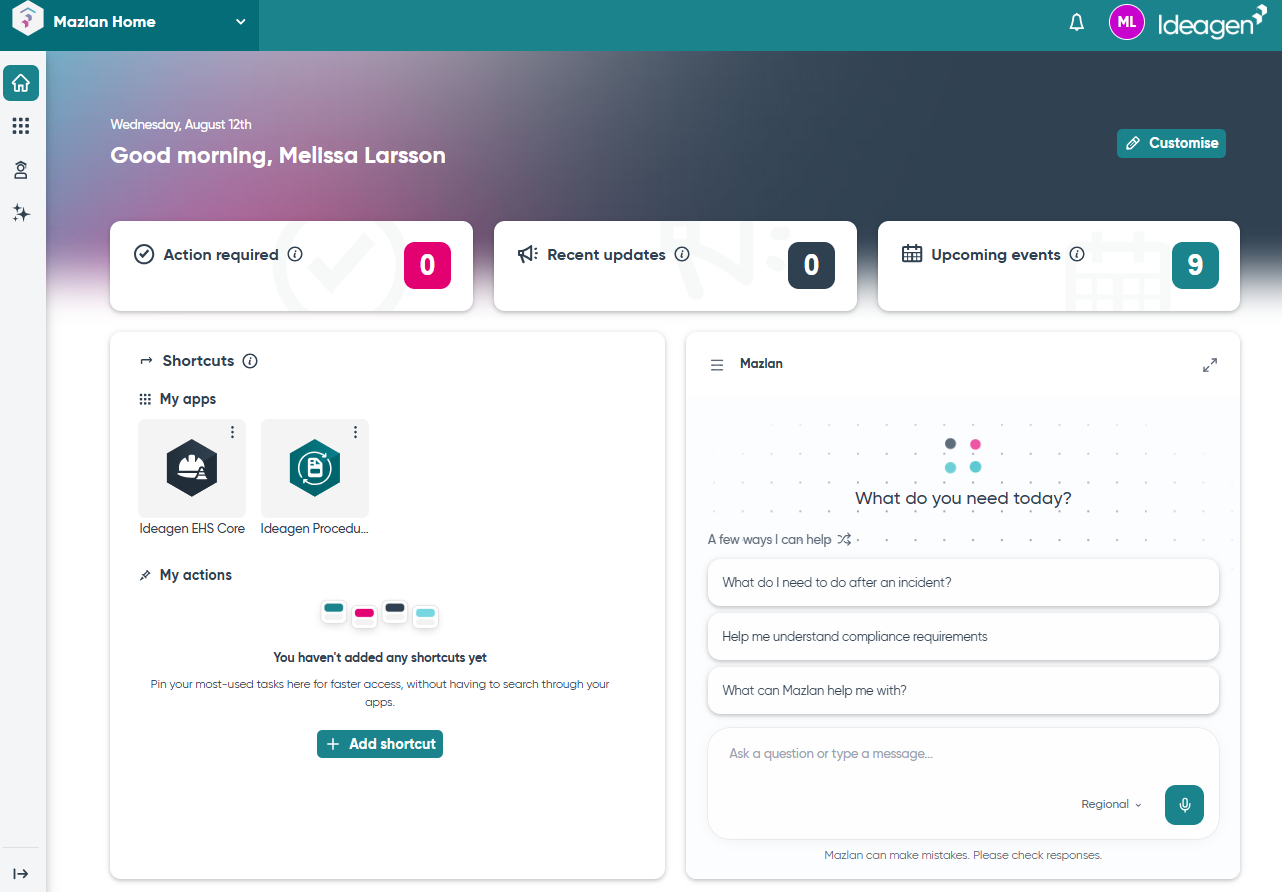1282x892 pixels.
Task: Open the support agent sidebar icon
Action: 21,170
